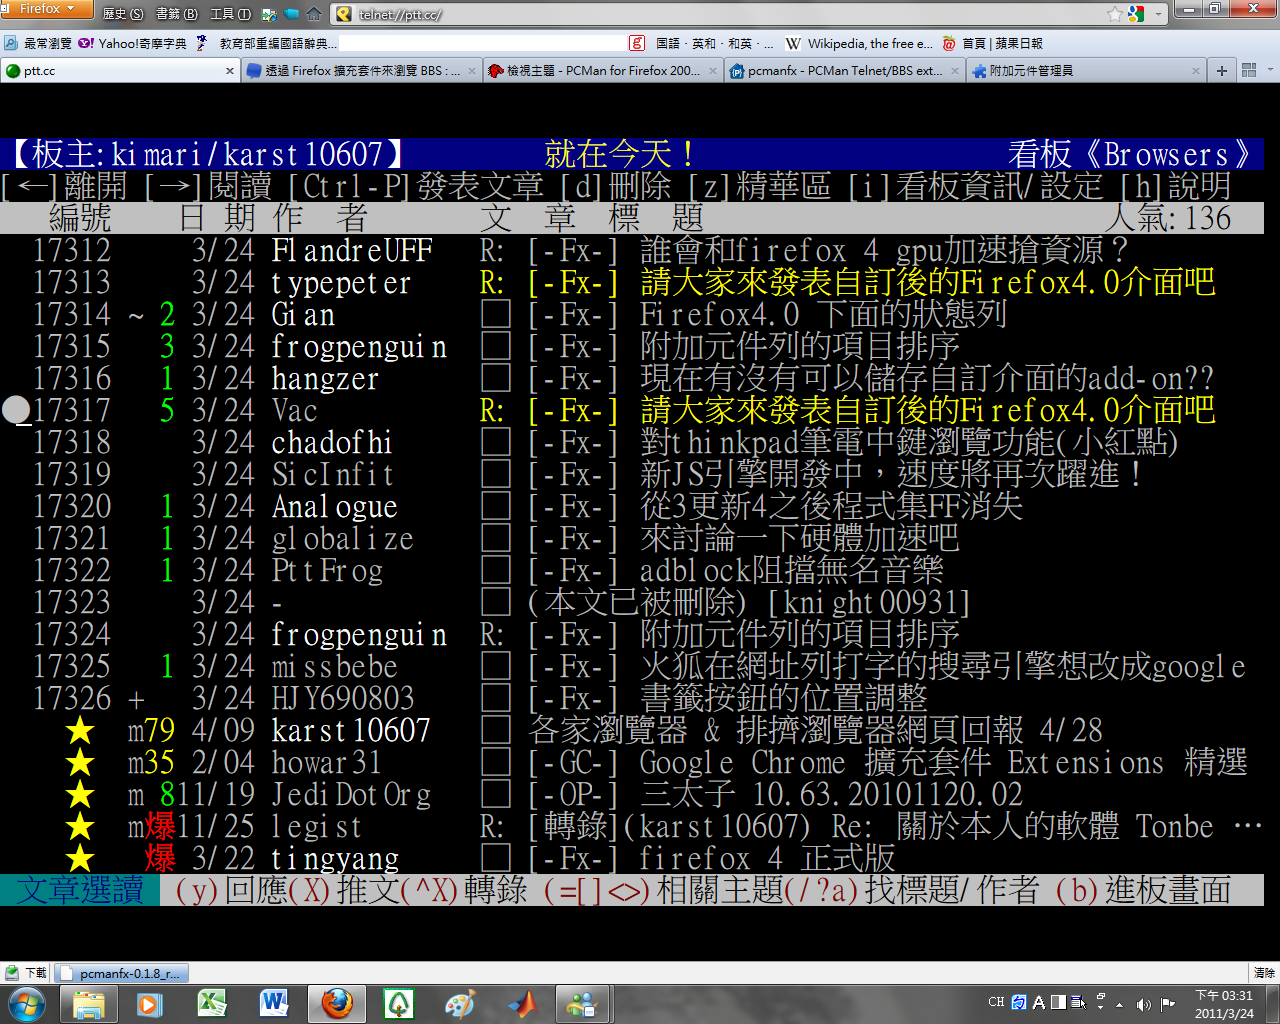The height and width of the screenshot is (1024, 1280).
Task: Bookmark this page with the star icon
Action: tap(1115, 14)
